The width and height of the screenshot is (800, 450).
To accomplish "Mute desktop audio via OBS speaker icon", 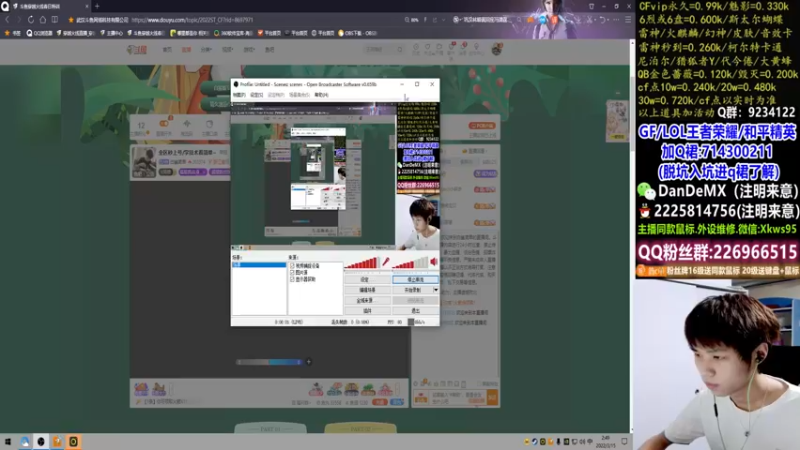I will (x=434, y=262).
